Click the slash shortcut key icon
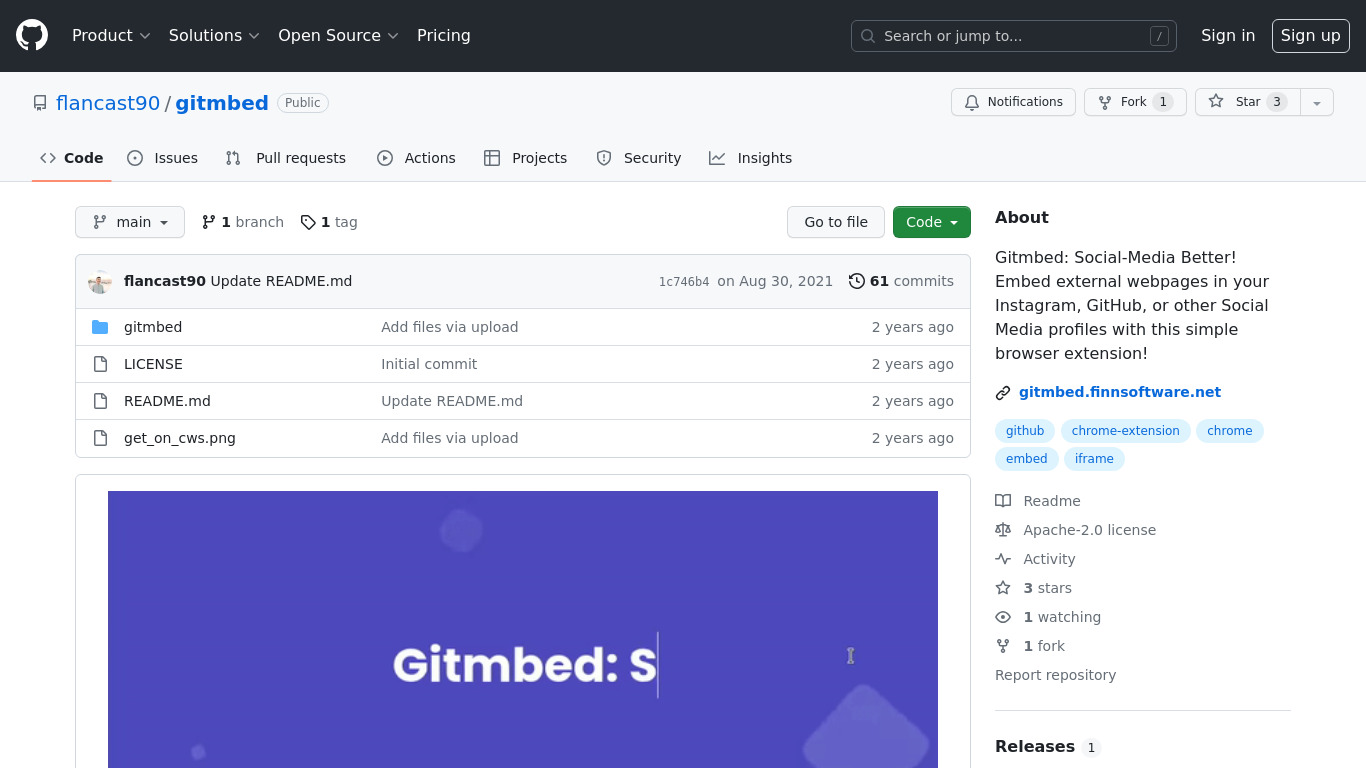Image resolution: width=1366 pixels, height=768 pixels. click(x=1159, y=36)
